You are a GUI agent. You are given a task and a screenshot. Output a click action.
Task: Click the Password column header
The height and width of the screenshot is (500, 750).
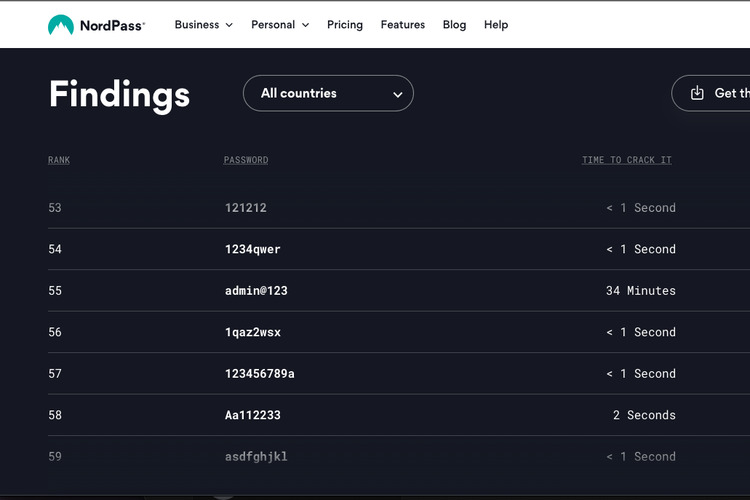246,160
